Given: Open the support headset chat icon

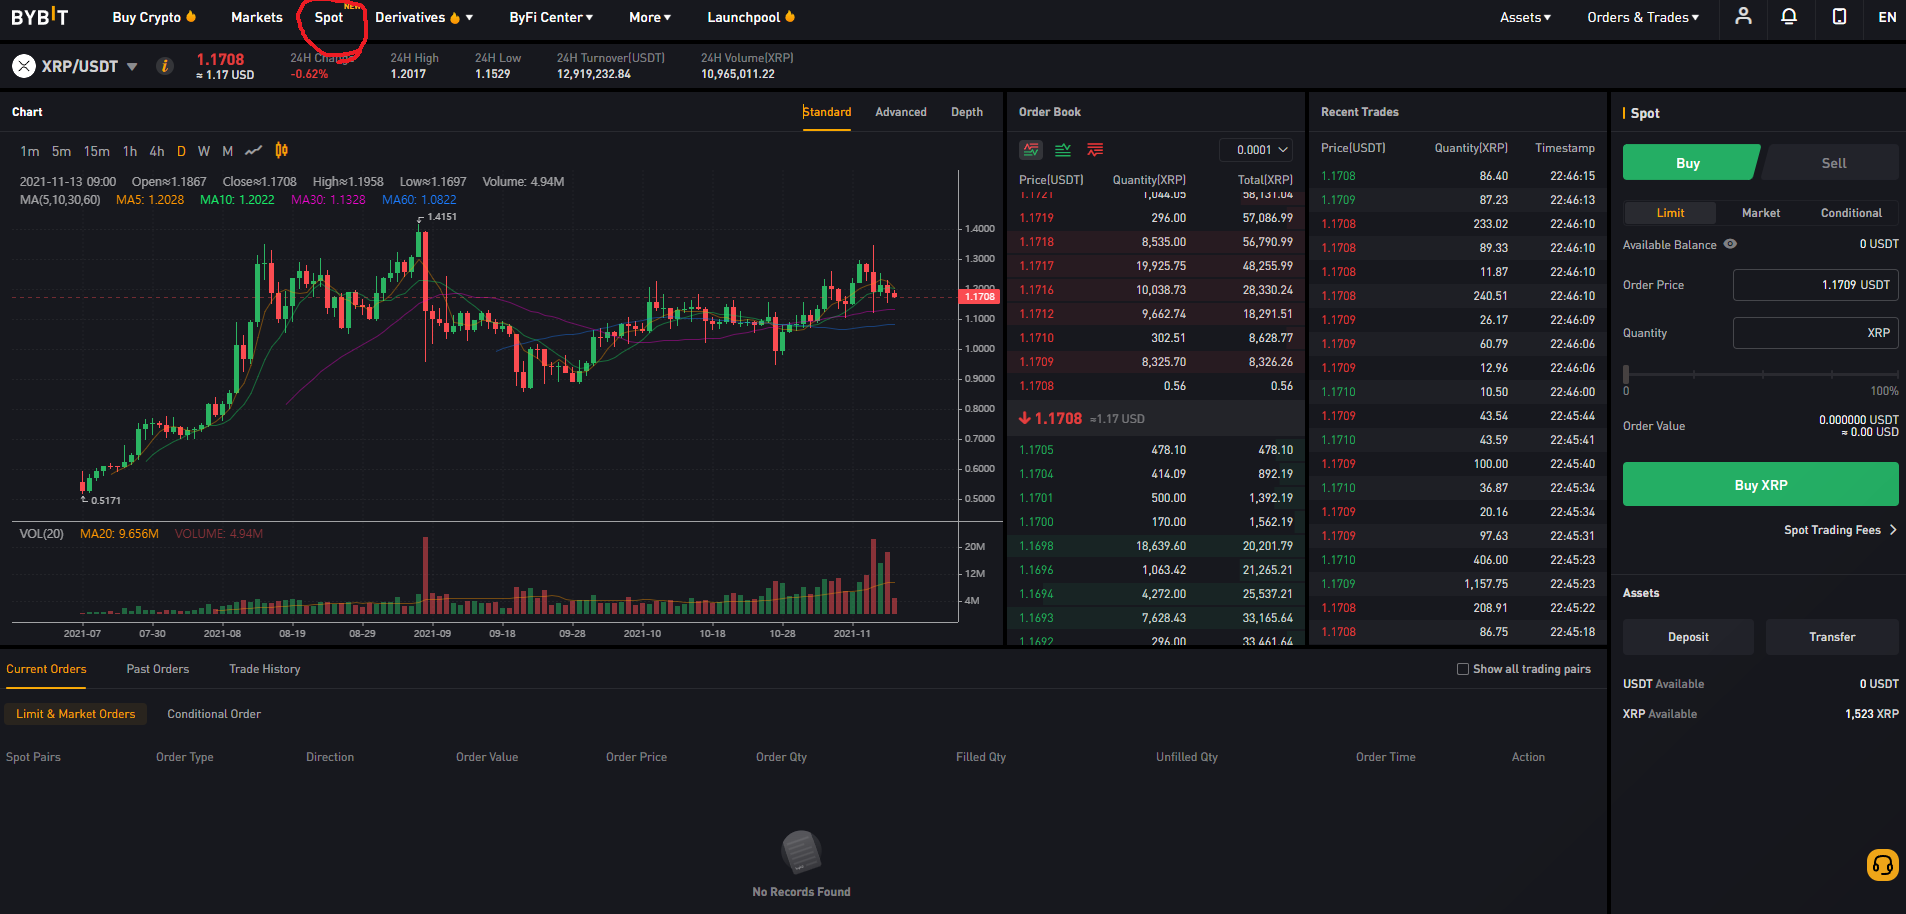Looking at the screenshot, I should [1882, 865].
